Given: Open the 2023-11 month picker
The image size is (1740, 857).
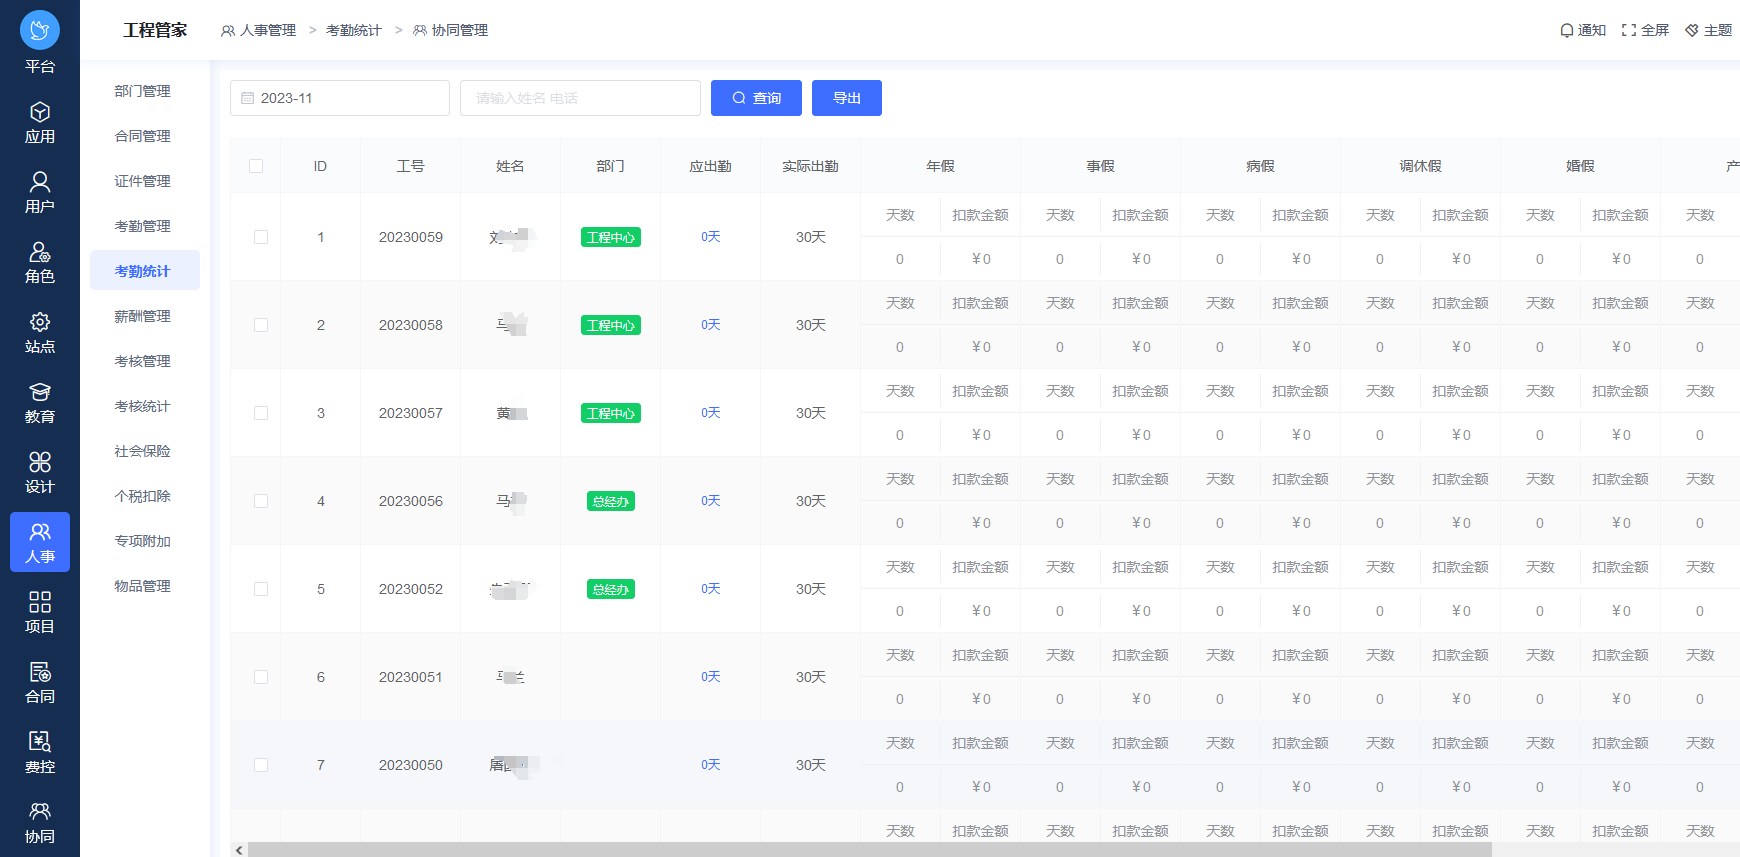Looking at the screenshot, I should pos(340,98).
